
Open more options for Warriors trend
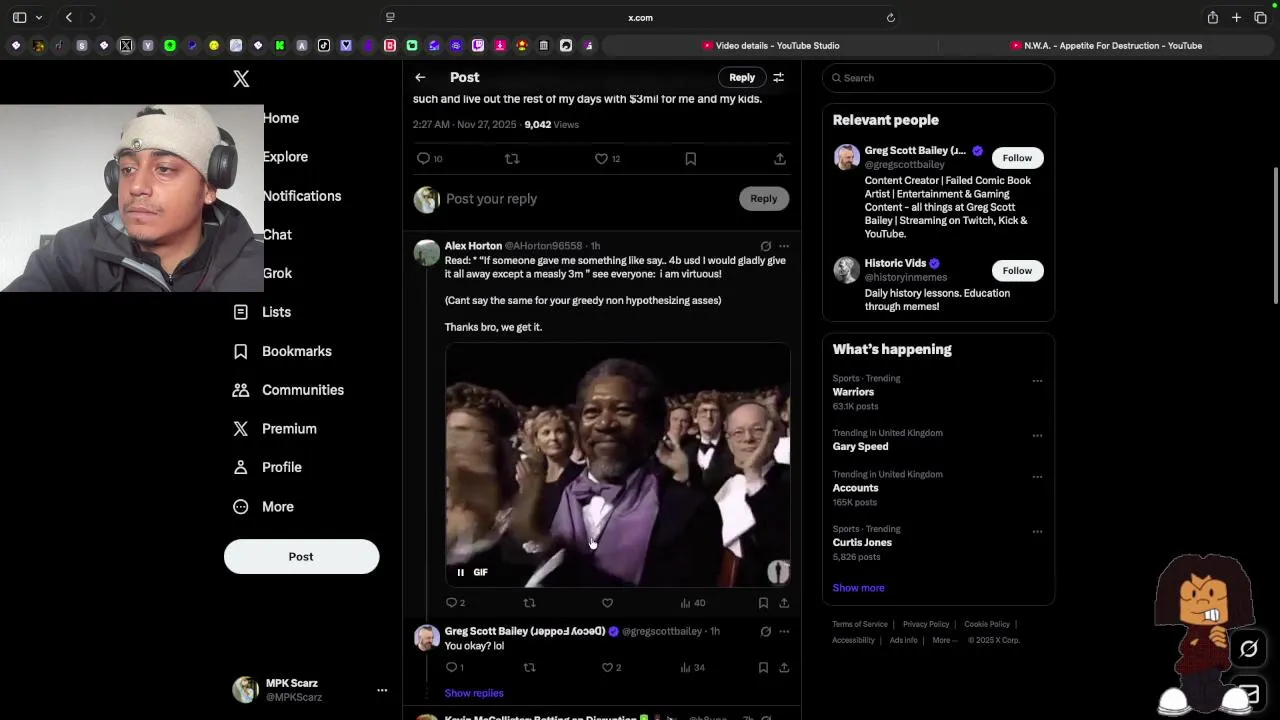pos(1037,381)
